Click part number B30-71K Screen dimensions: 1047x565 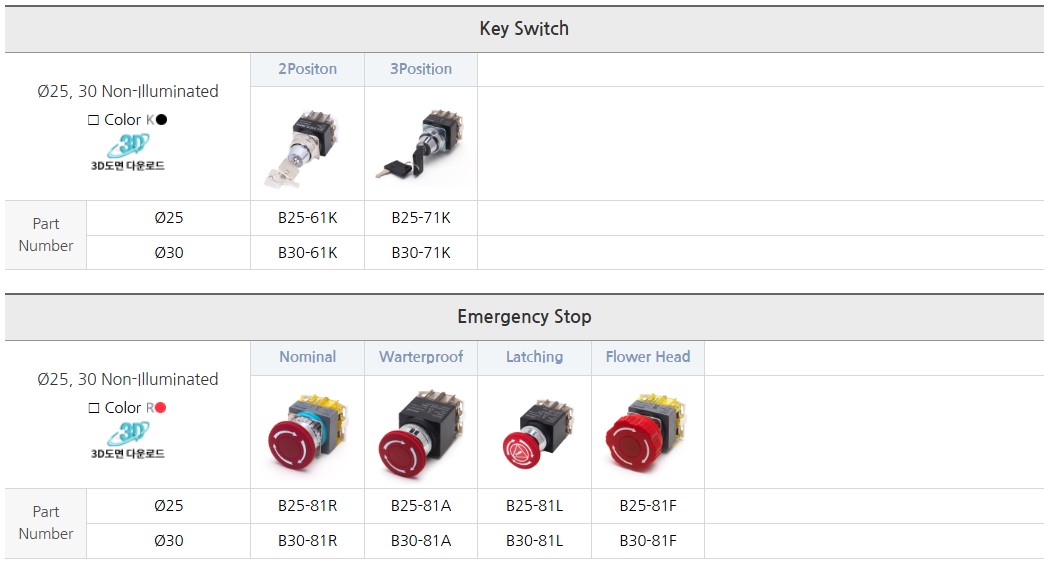pos(420,253)
